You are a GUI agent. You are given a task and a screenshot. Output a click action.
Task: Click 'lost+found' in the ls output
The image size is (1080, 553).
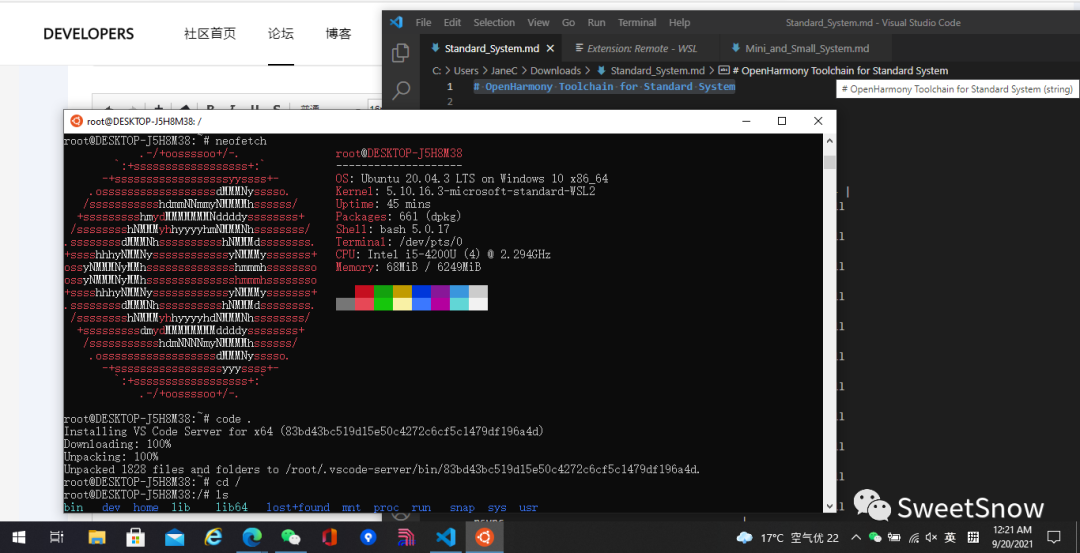298,508
